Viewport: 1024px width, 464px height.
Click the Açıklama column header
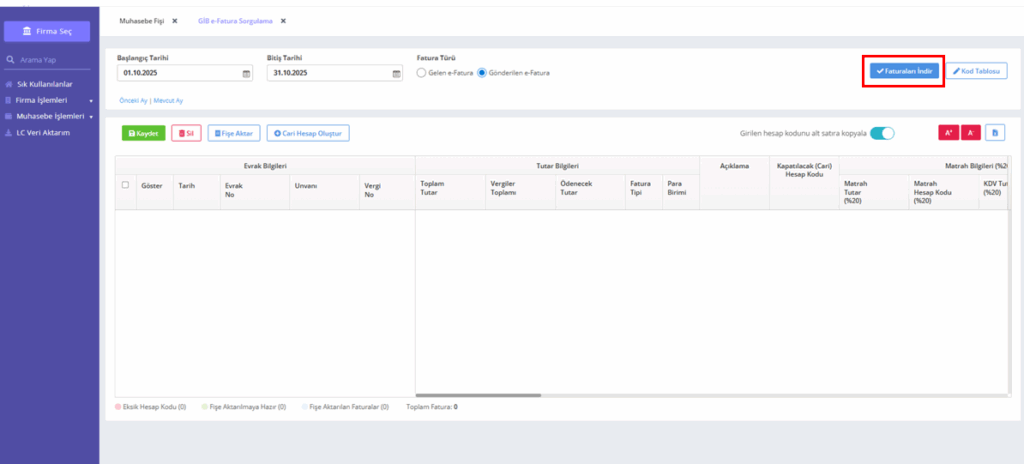click(x=735, y=182)
